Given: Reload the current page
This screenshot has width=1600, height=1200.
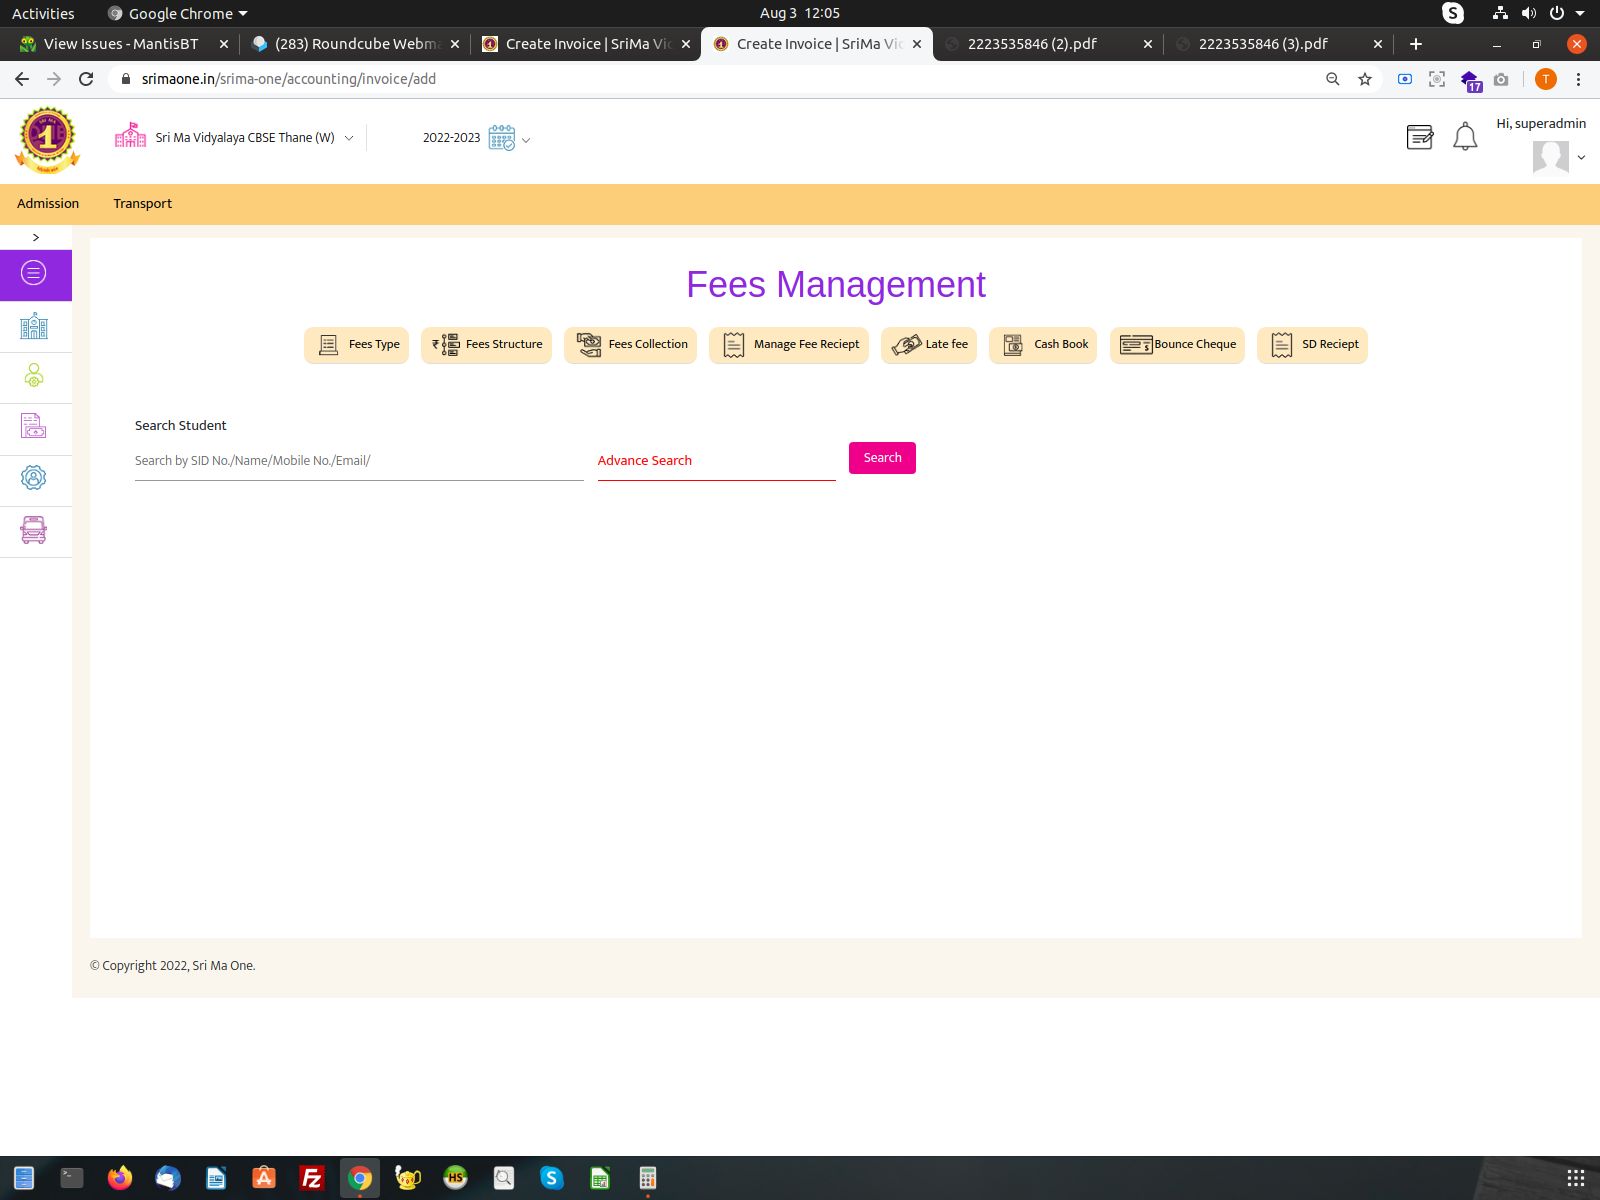Looking at the screenshot, I should tap(86, 79).
